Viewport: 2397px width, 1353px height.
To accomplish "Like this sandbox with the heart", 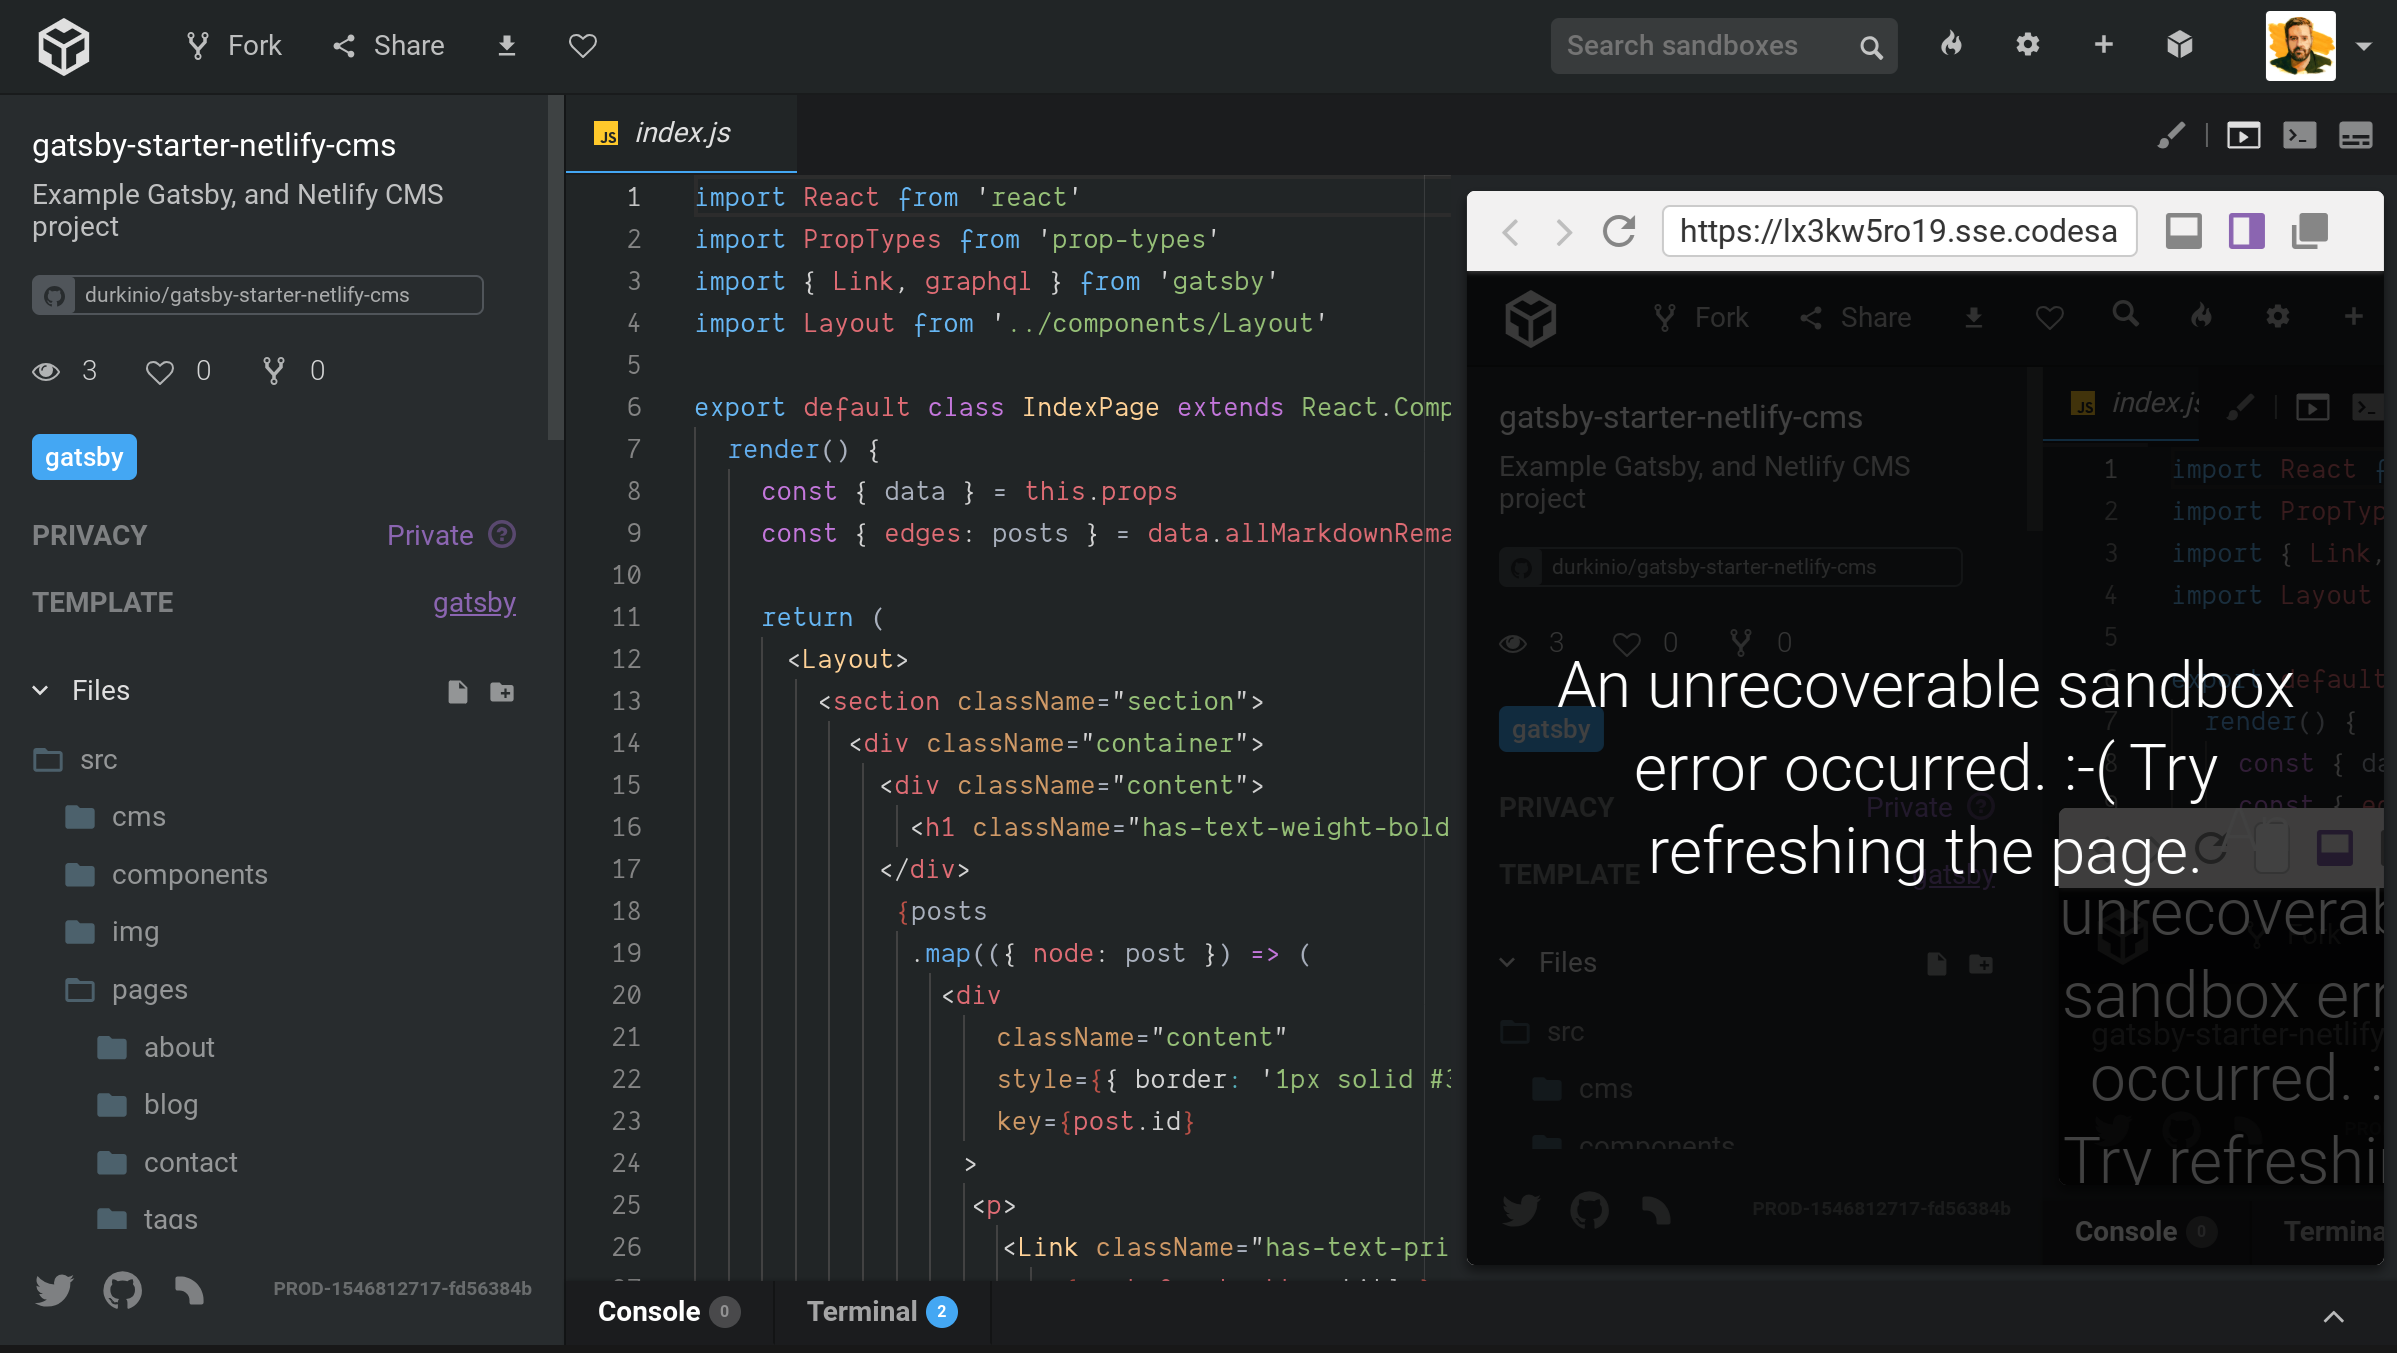I will pos(582,45).
